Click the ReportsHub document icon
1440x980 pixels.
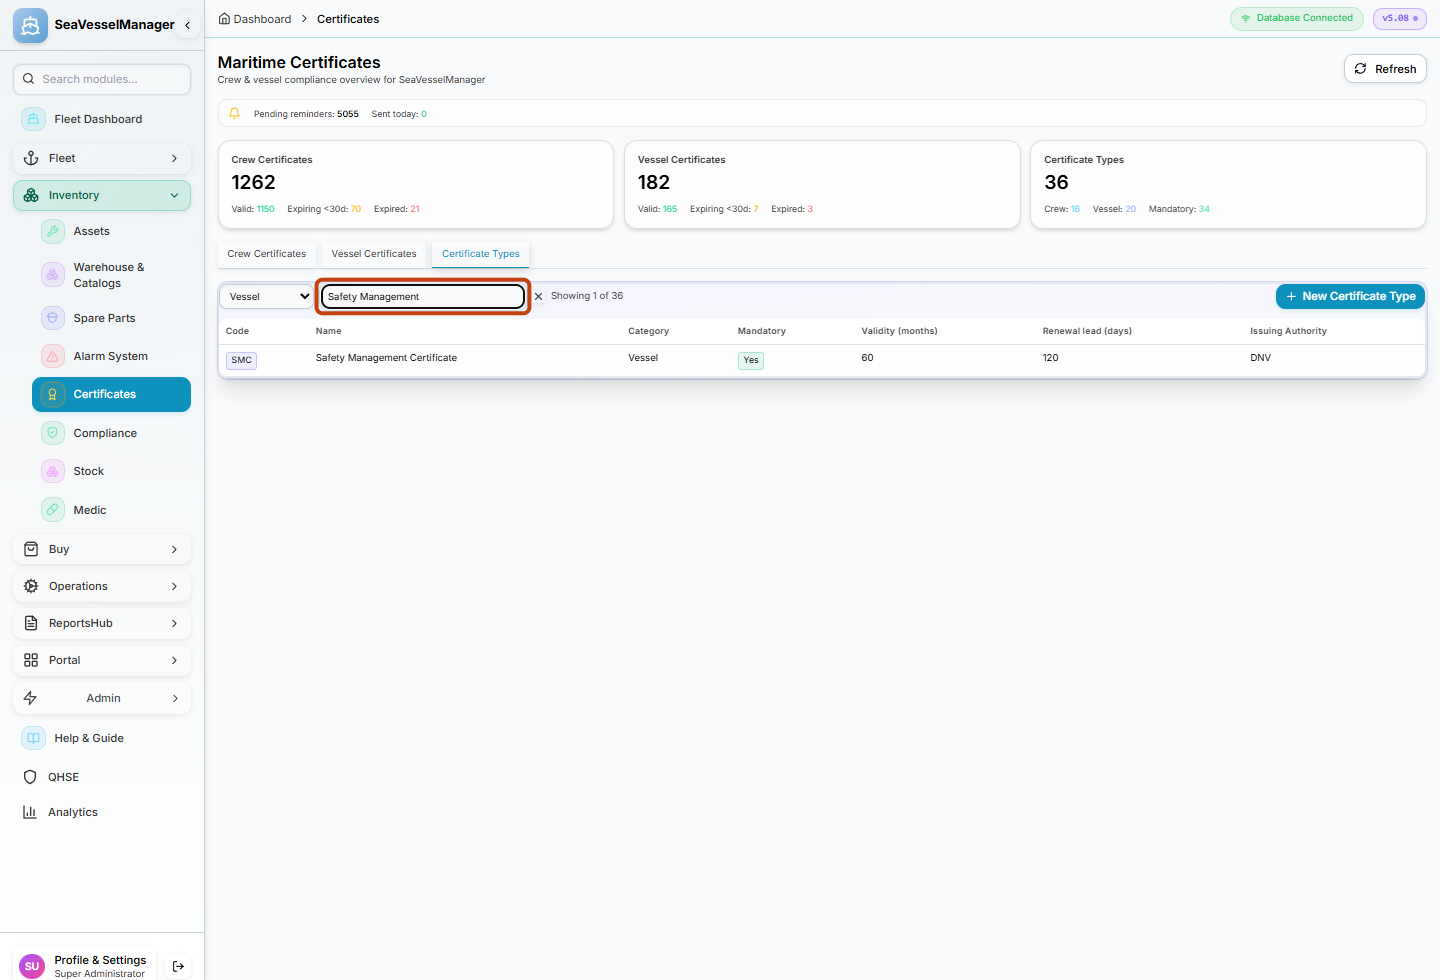pyautogui.click(x=31, y=623)
